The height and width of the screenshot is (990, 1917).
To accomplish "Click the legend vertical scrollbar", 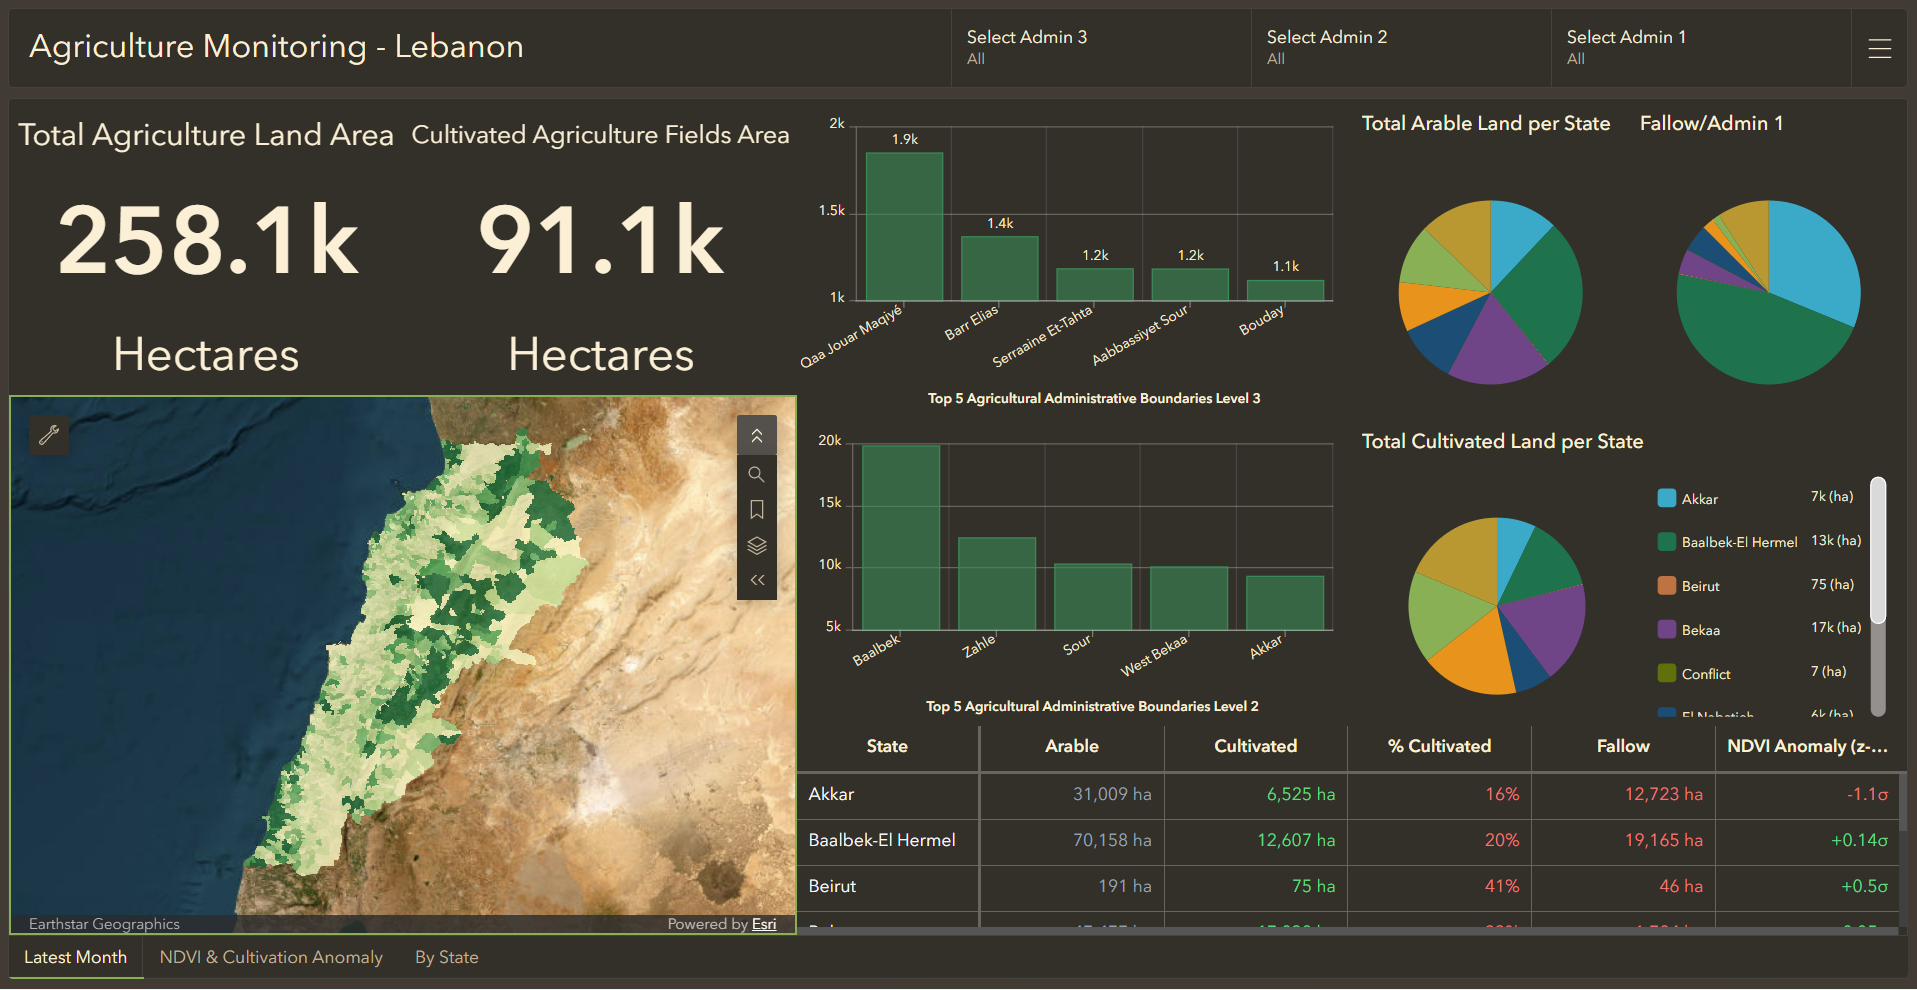I will [1878, 596].
